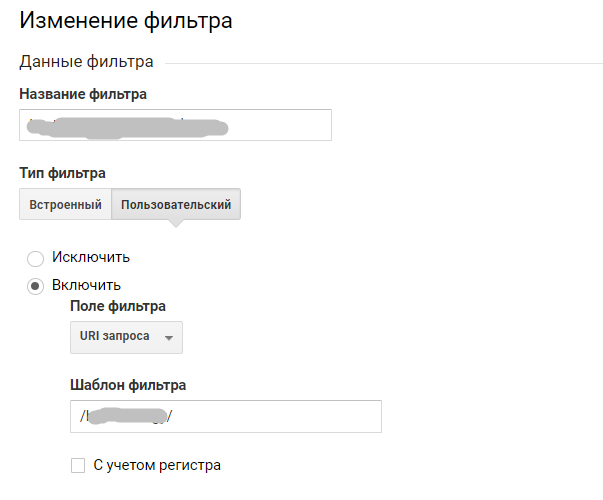Click the divider line beside Данные фильтра

point(384,63)
